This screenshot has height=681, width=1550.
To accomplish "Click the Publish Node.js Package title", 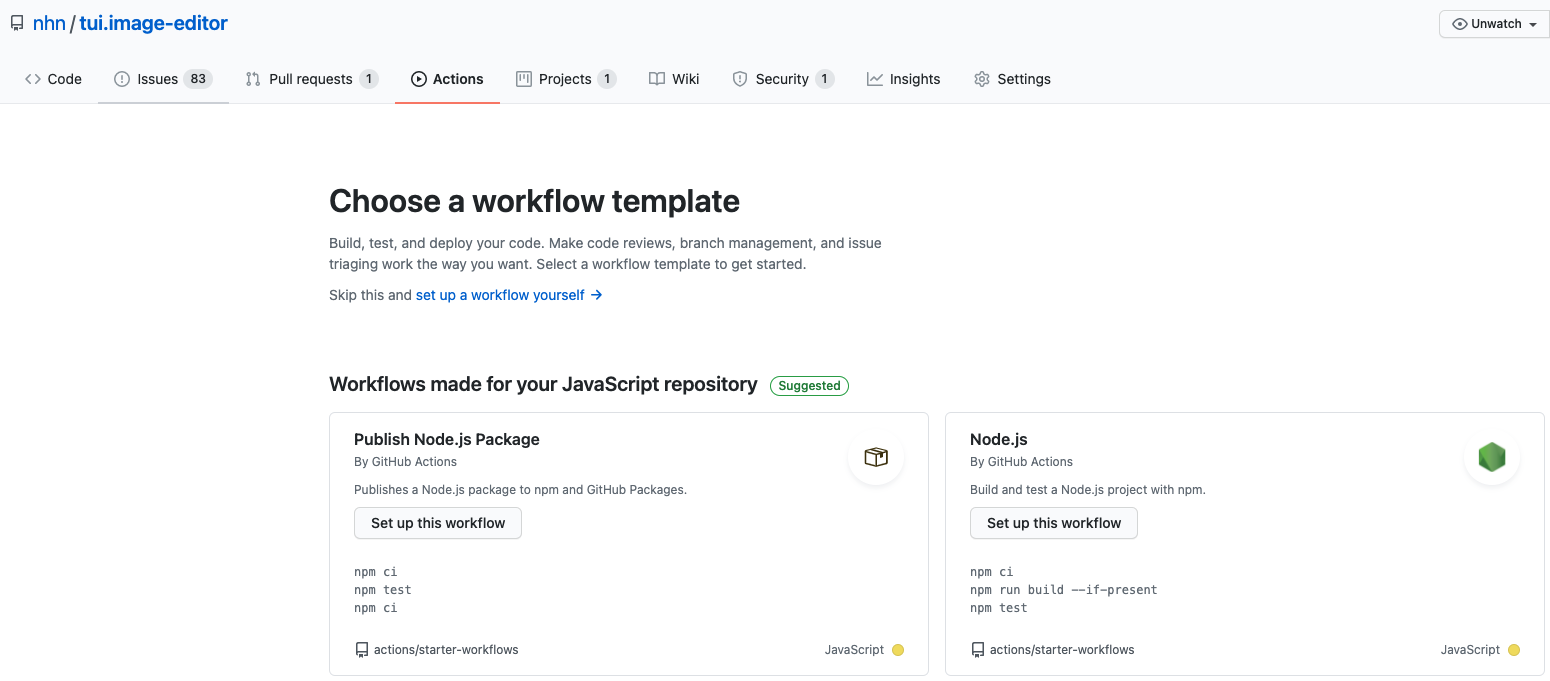I will click(447, 439).
